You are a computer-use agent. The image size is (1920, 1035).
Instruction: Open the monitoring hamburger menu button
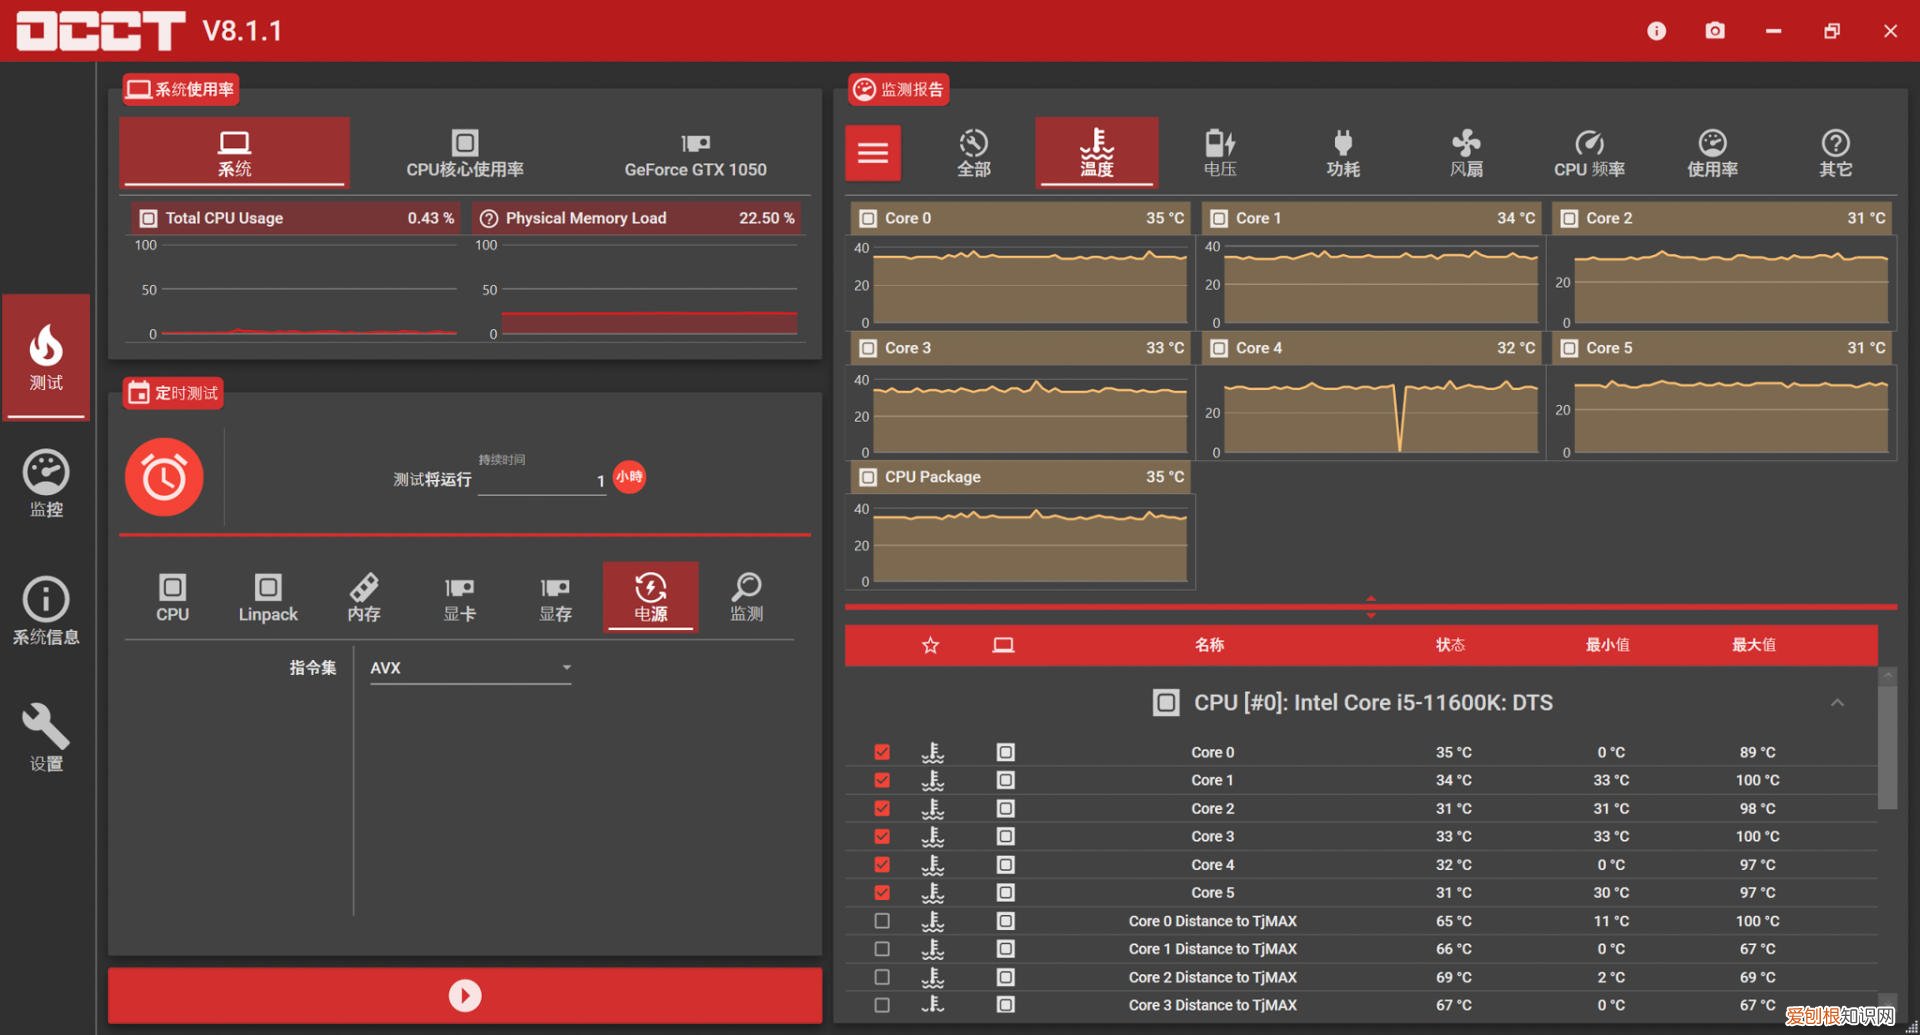873,153
